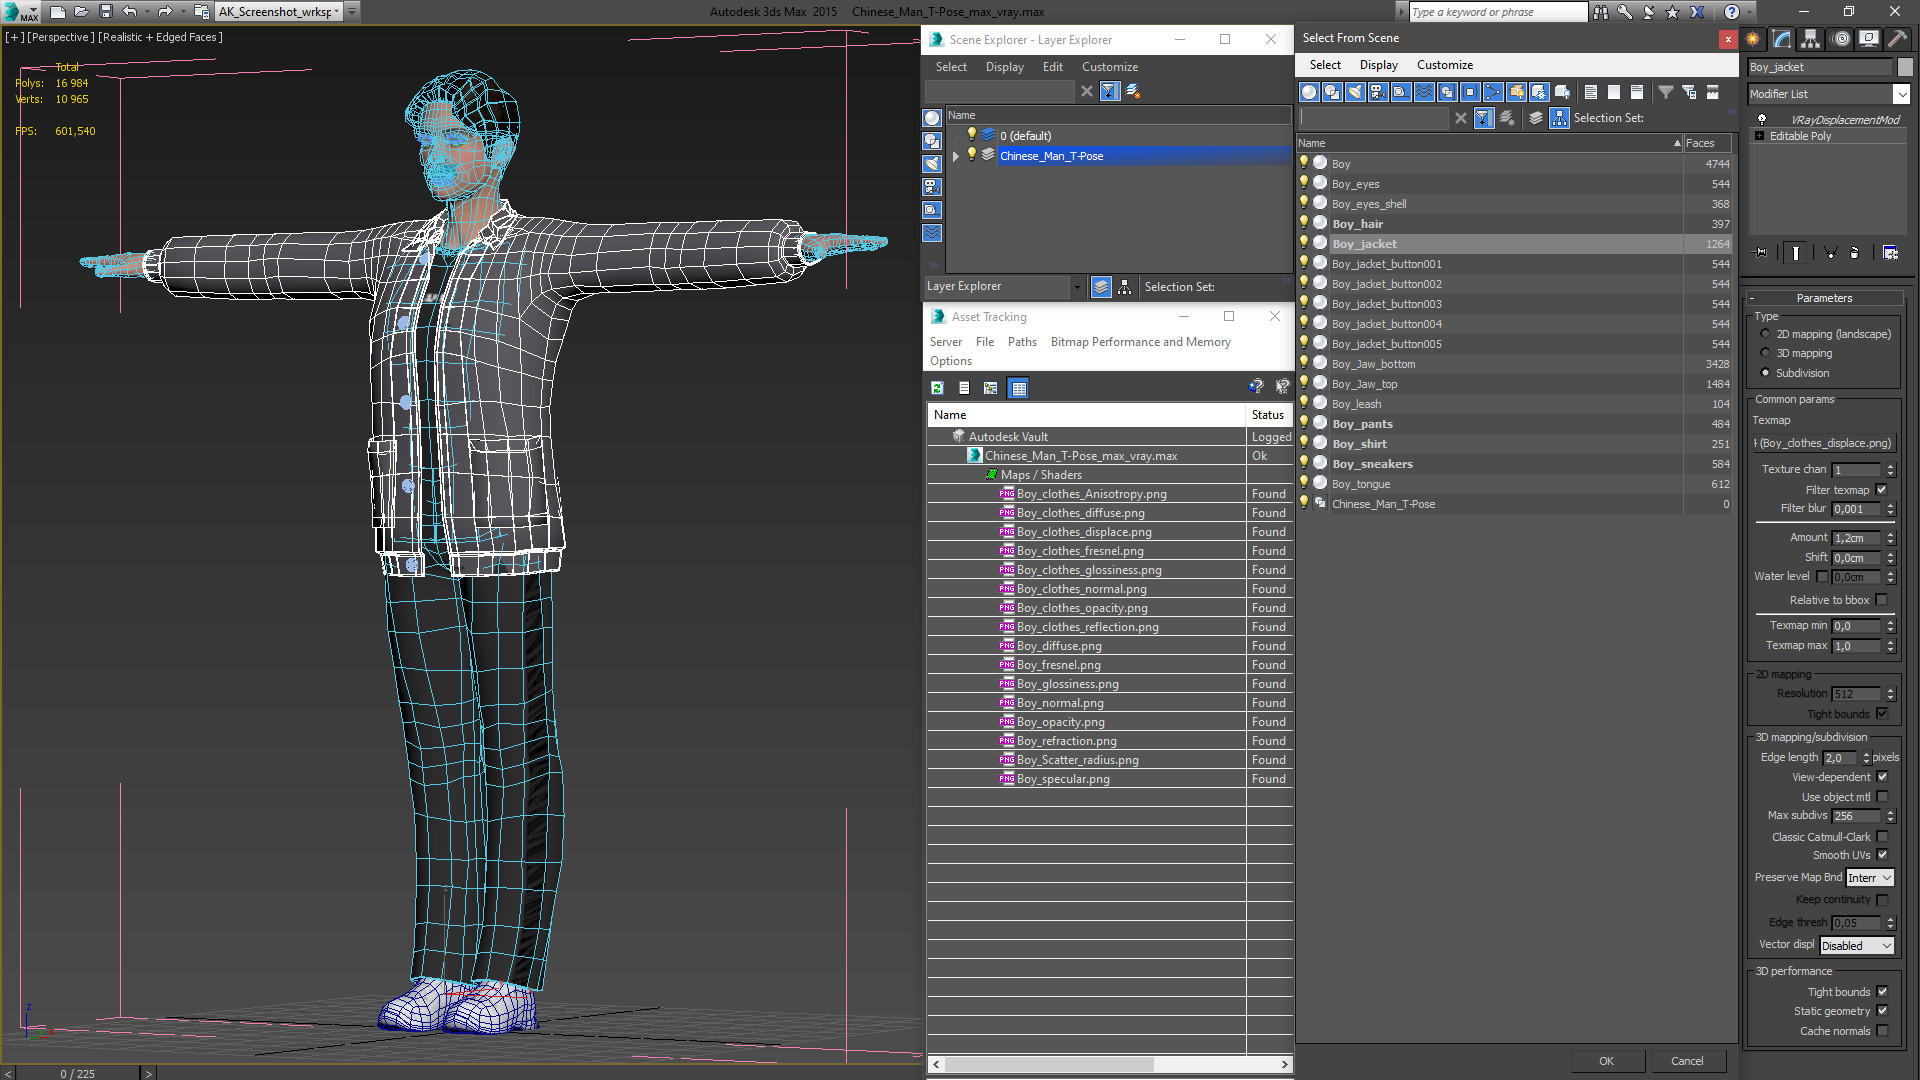The width and height of the screenshot is (1920, 1080).
Task: Enable Relative to bbox checkbox
Action: click(x=1881, y=600)
